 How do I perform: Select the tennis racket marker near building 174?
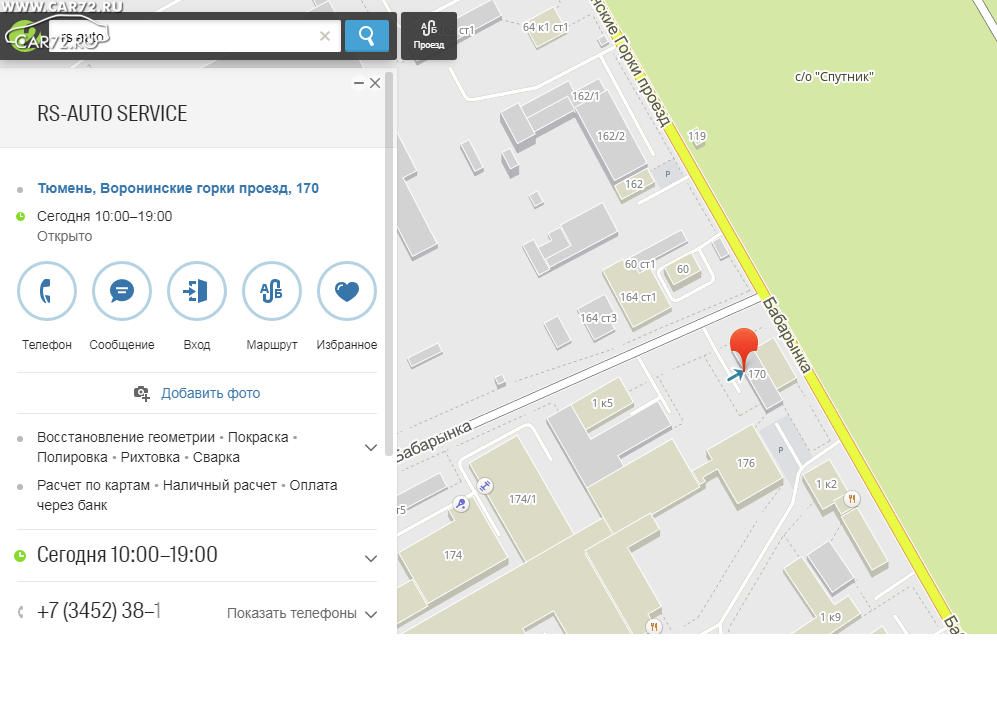(x=461, y=504)
